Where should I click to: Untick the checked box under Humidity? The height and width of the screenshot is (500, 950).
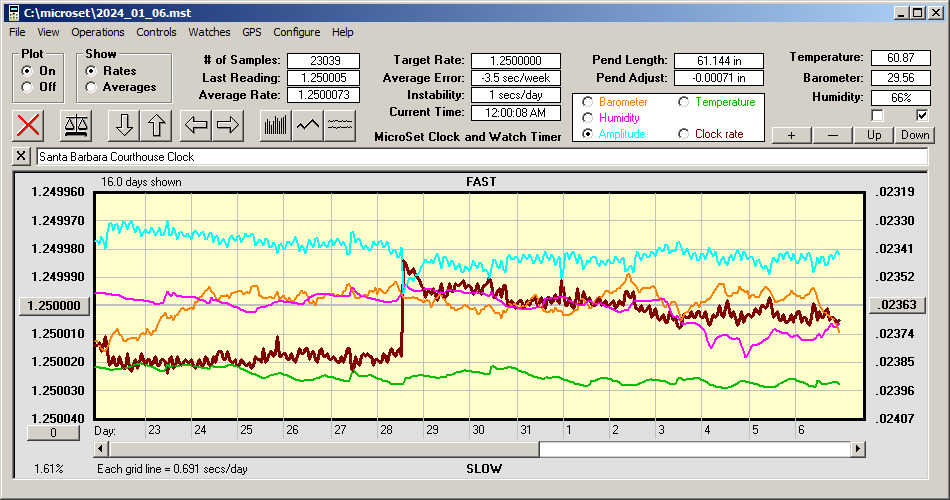click(x=922, y=115)
